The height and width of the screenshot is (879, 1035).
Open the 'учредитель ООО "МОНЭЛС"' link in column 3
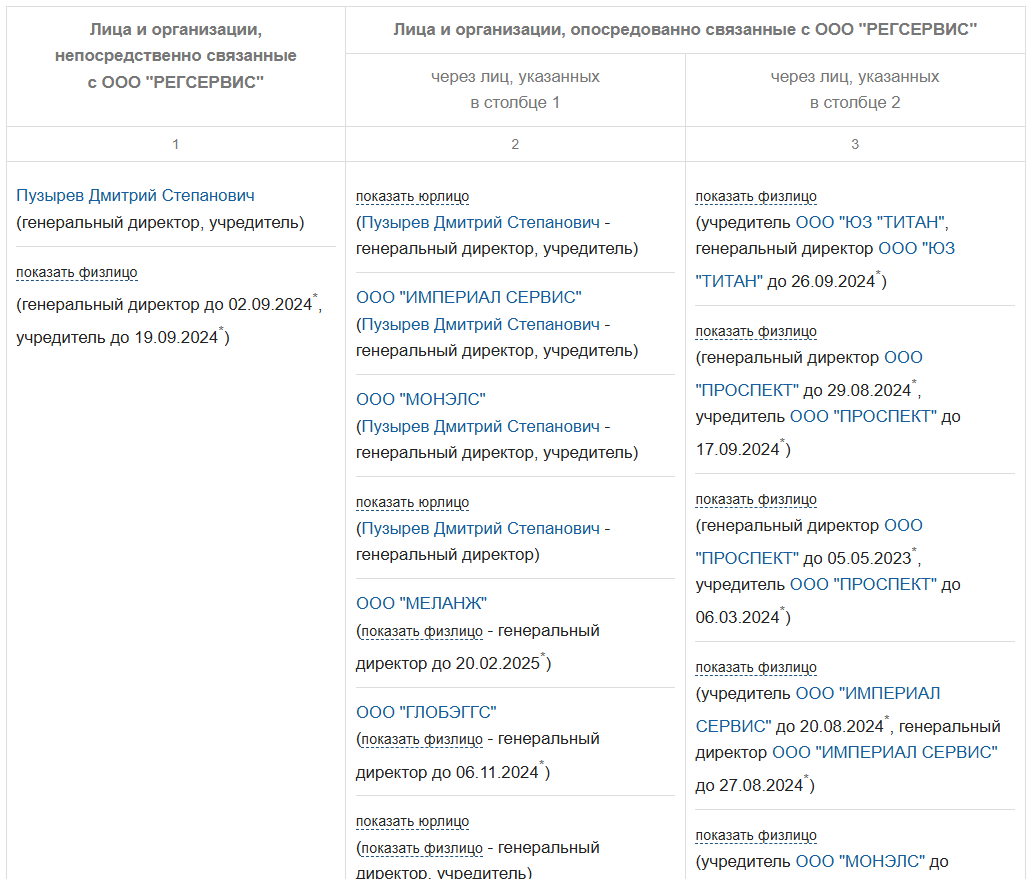pyautogui.click(x=864, y=861)
